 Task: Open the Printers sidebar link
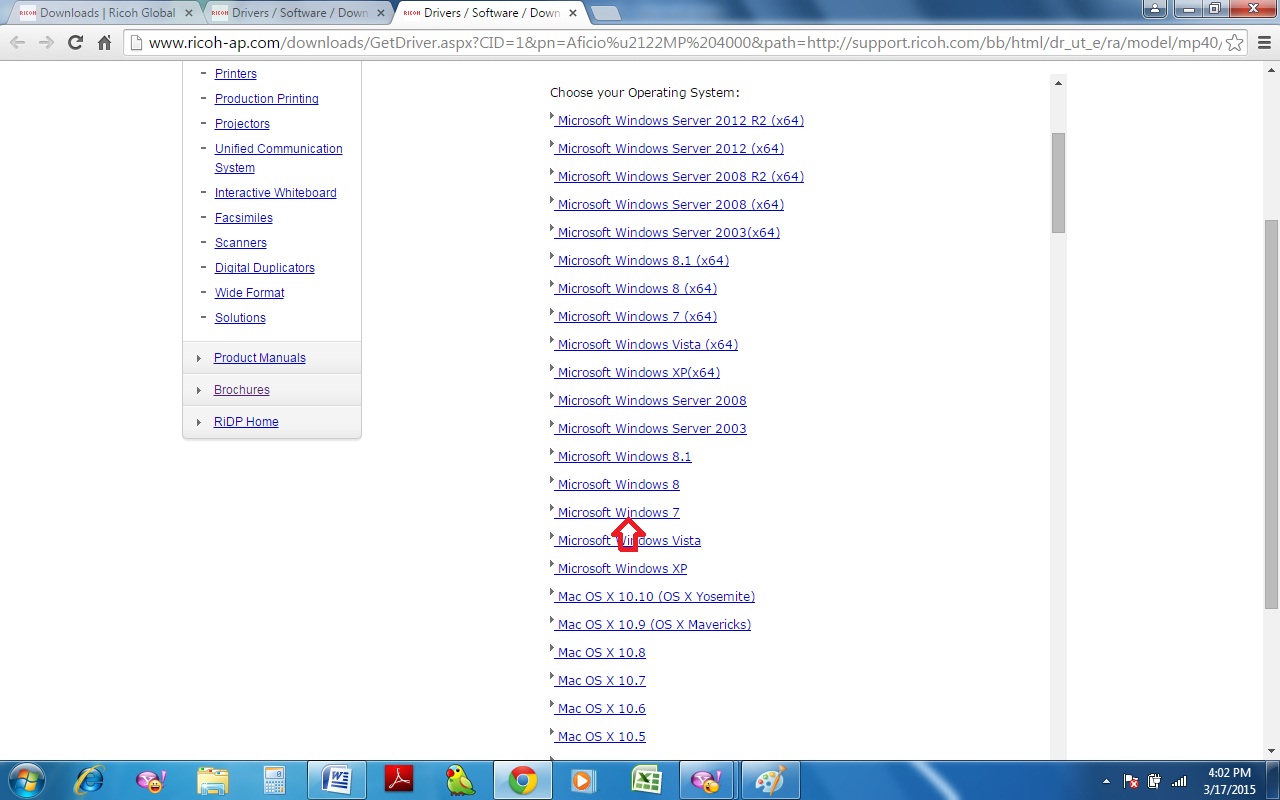pyautogui.click(x=236, y=74)
